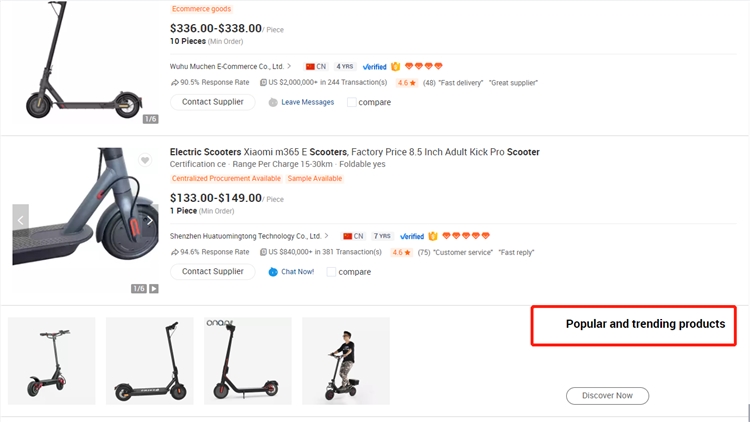750x422 pixels.
Task: Contact Supplier for the Xiaomi m365 scooter
Action: tap(212, 271)
